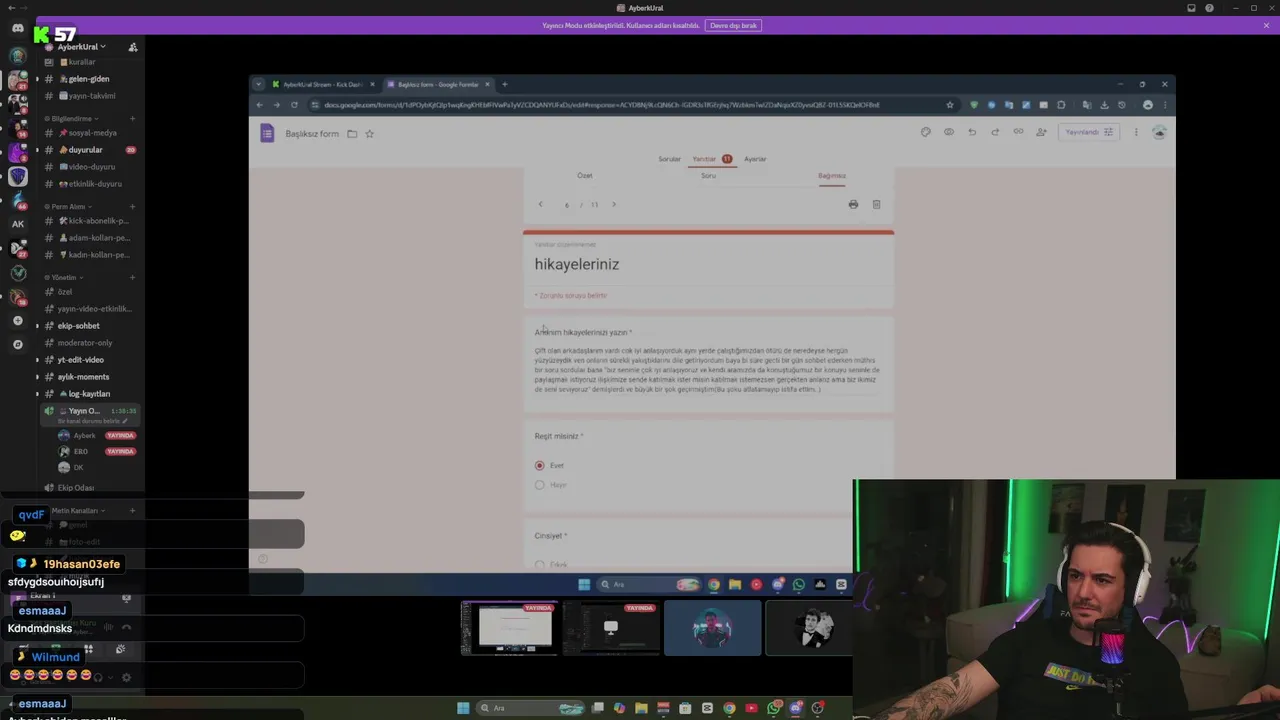
Task: Delete the current response with trash icon
Action: pos(876,204)
